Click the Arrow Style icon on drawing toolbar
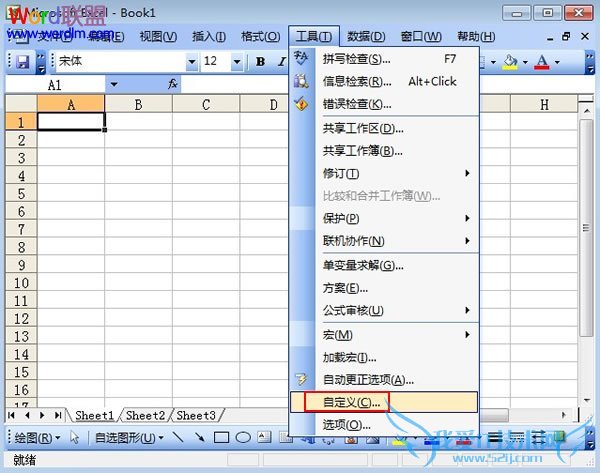600x473 pixels. [538, 437]
